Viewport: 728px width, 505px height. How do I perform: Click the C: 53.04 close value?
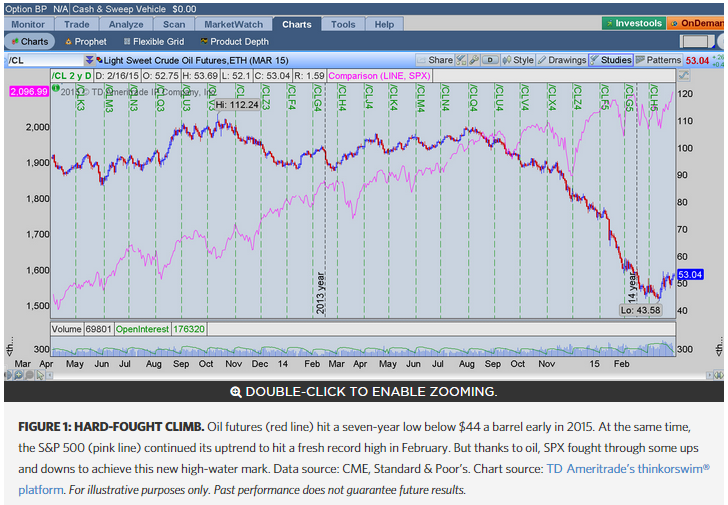pos(273,76)
